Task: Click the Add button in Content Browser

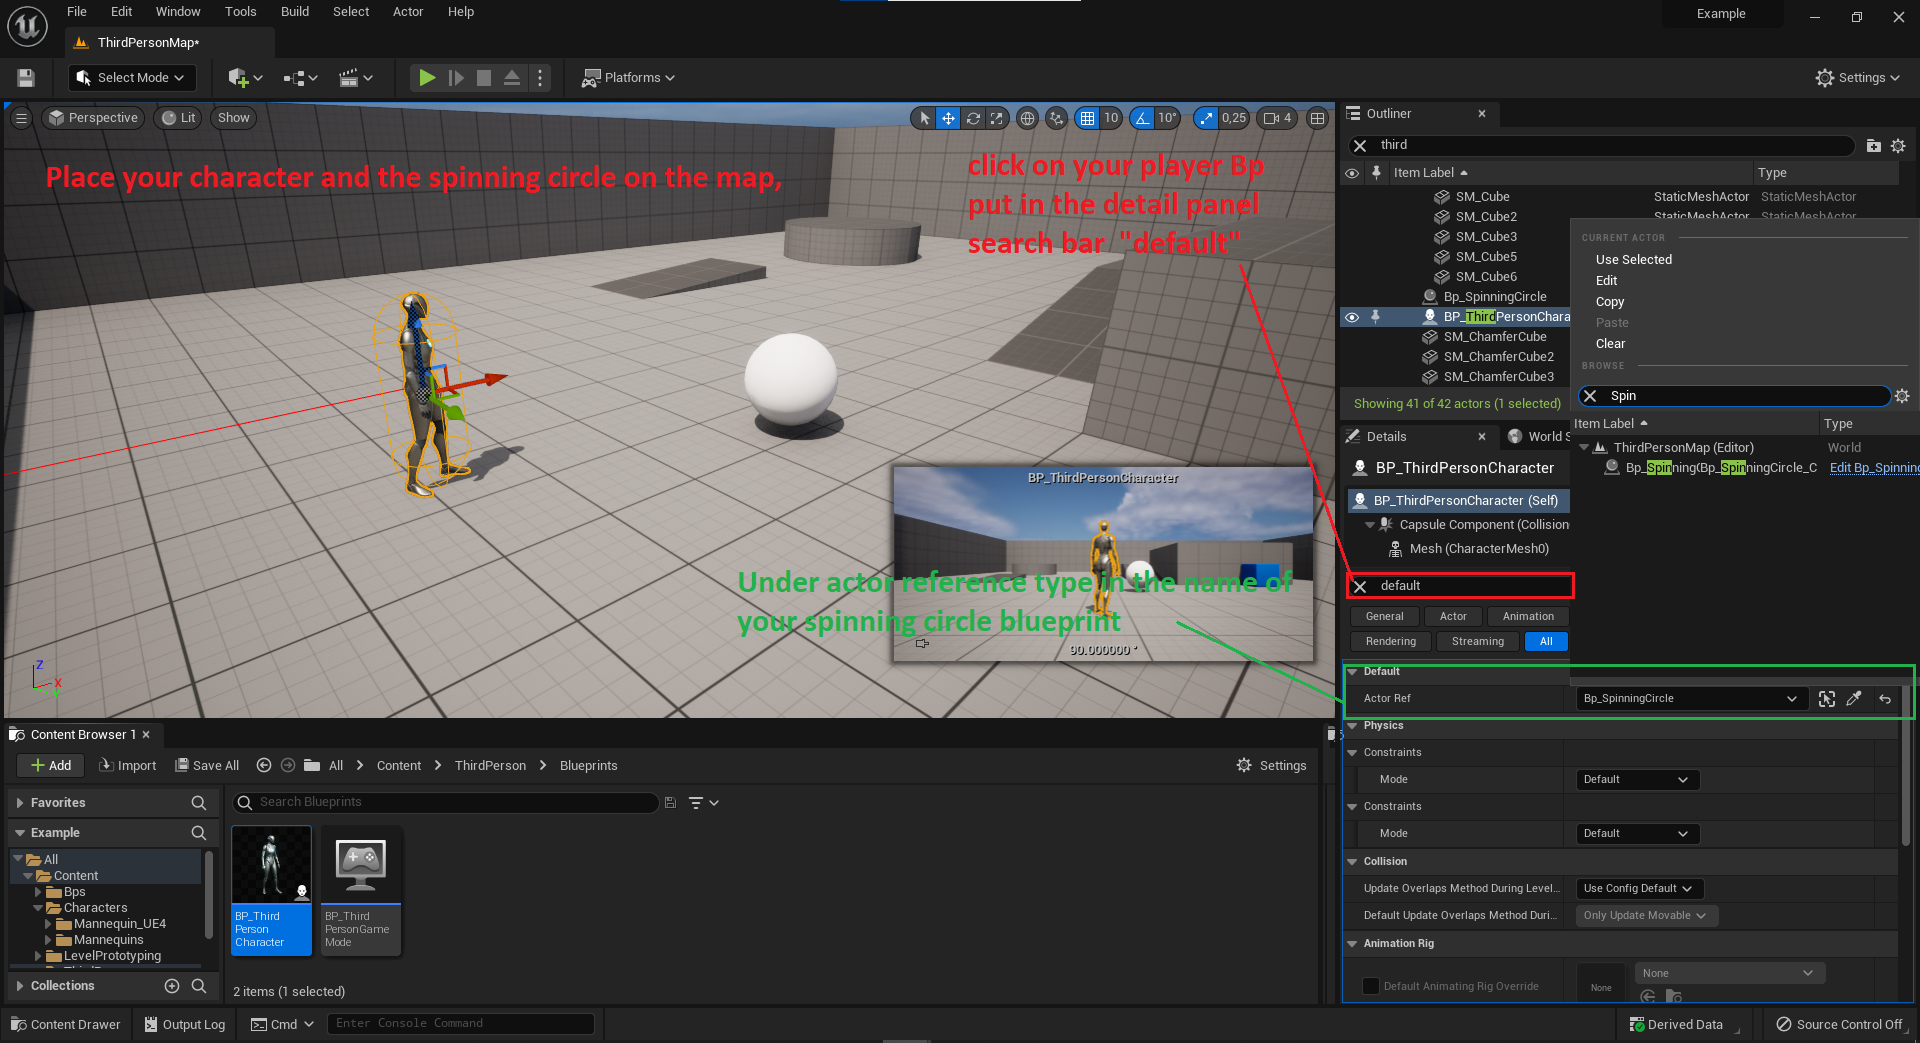Action: coord(51,766)
